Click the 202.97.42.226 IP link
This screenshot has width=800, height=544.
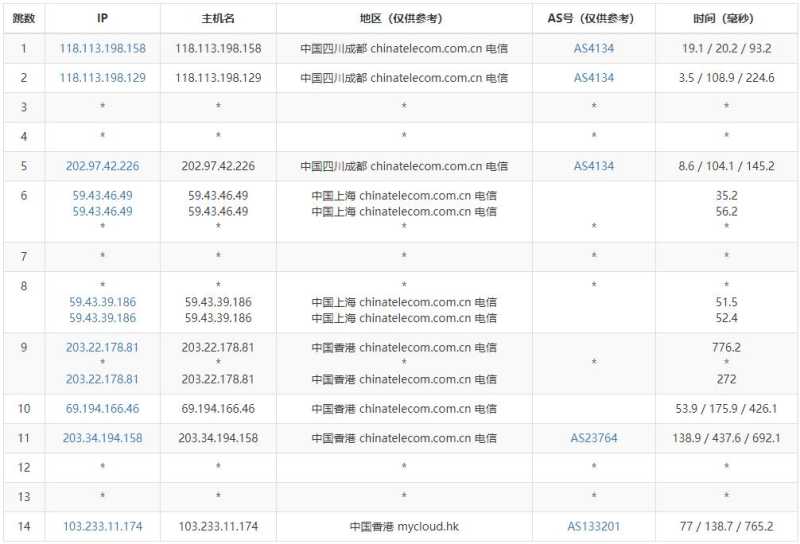[x=103, y=166]
